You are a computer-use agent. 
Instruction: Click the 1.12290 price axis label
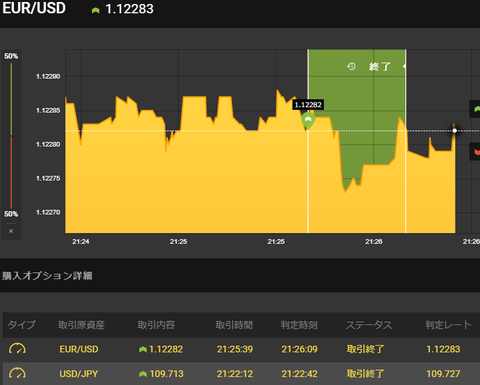pyautogui.click(x=48, y=76)
